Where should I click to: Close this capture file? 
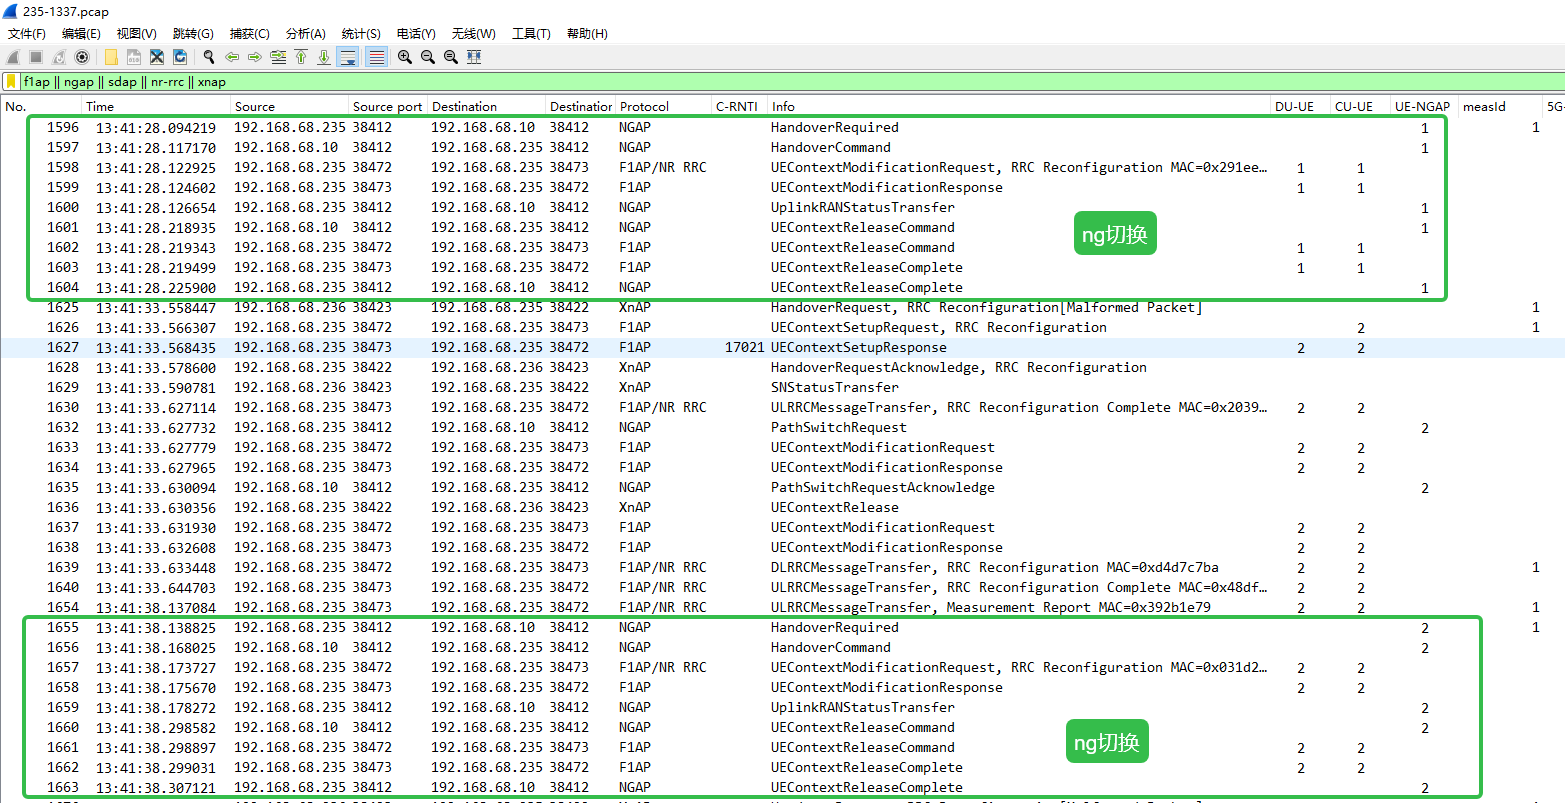pyautogui.click(x=157, y=57)
